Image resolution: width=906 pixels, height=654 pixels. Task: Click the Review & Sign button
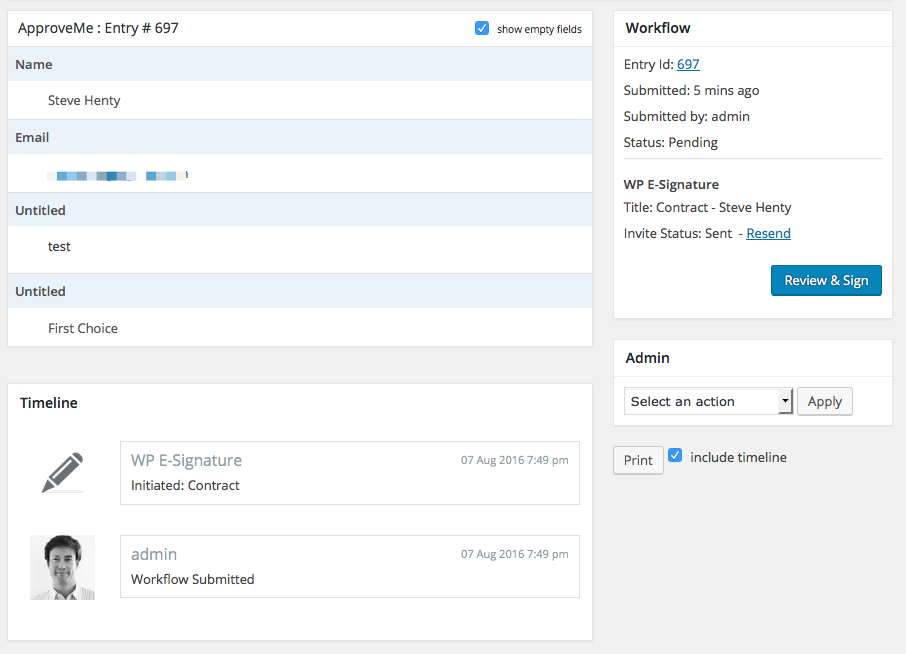coord(826,280)
